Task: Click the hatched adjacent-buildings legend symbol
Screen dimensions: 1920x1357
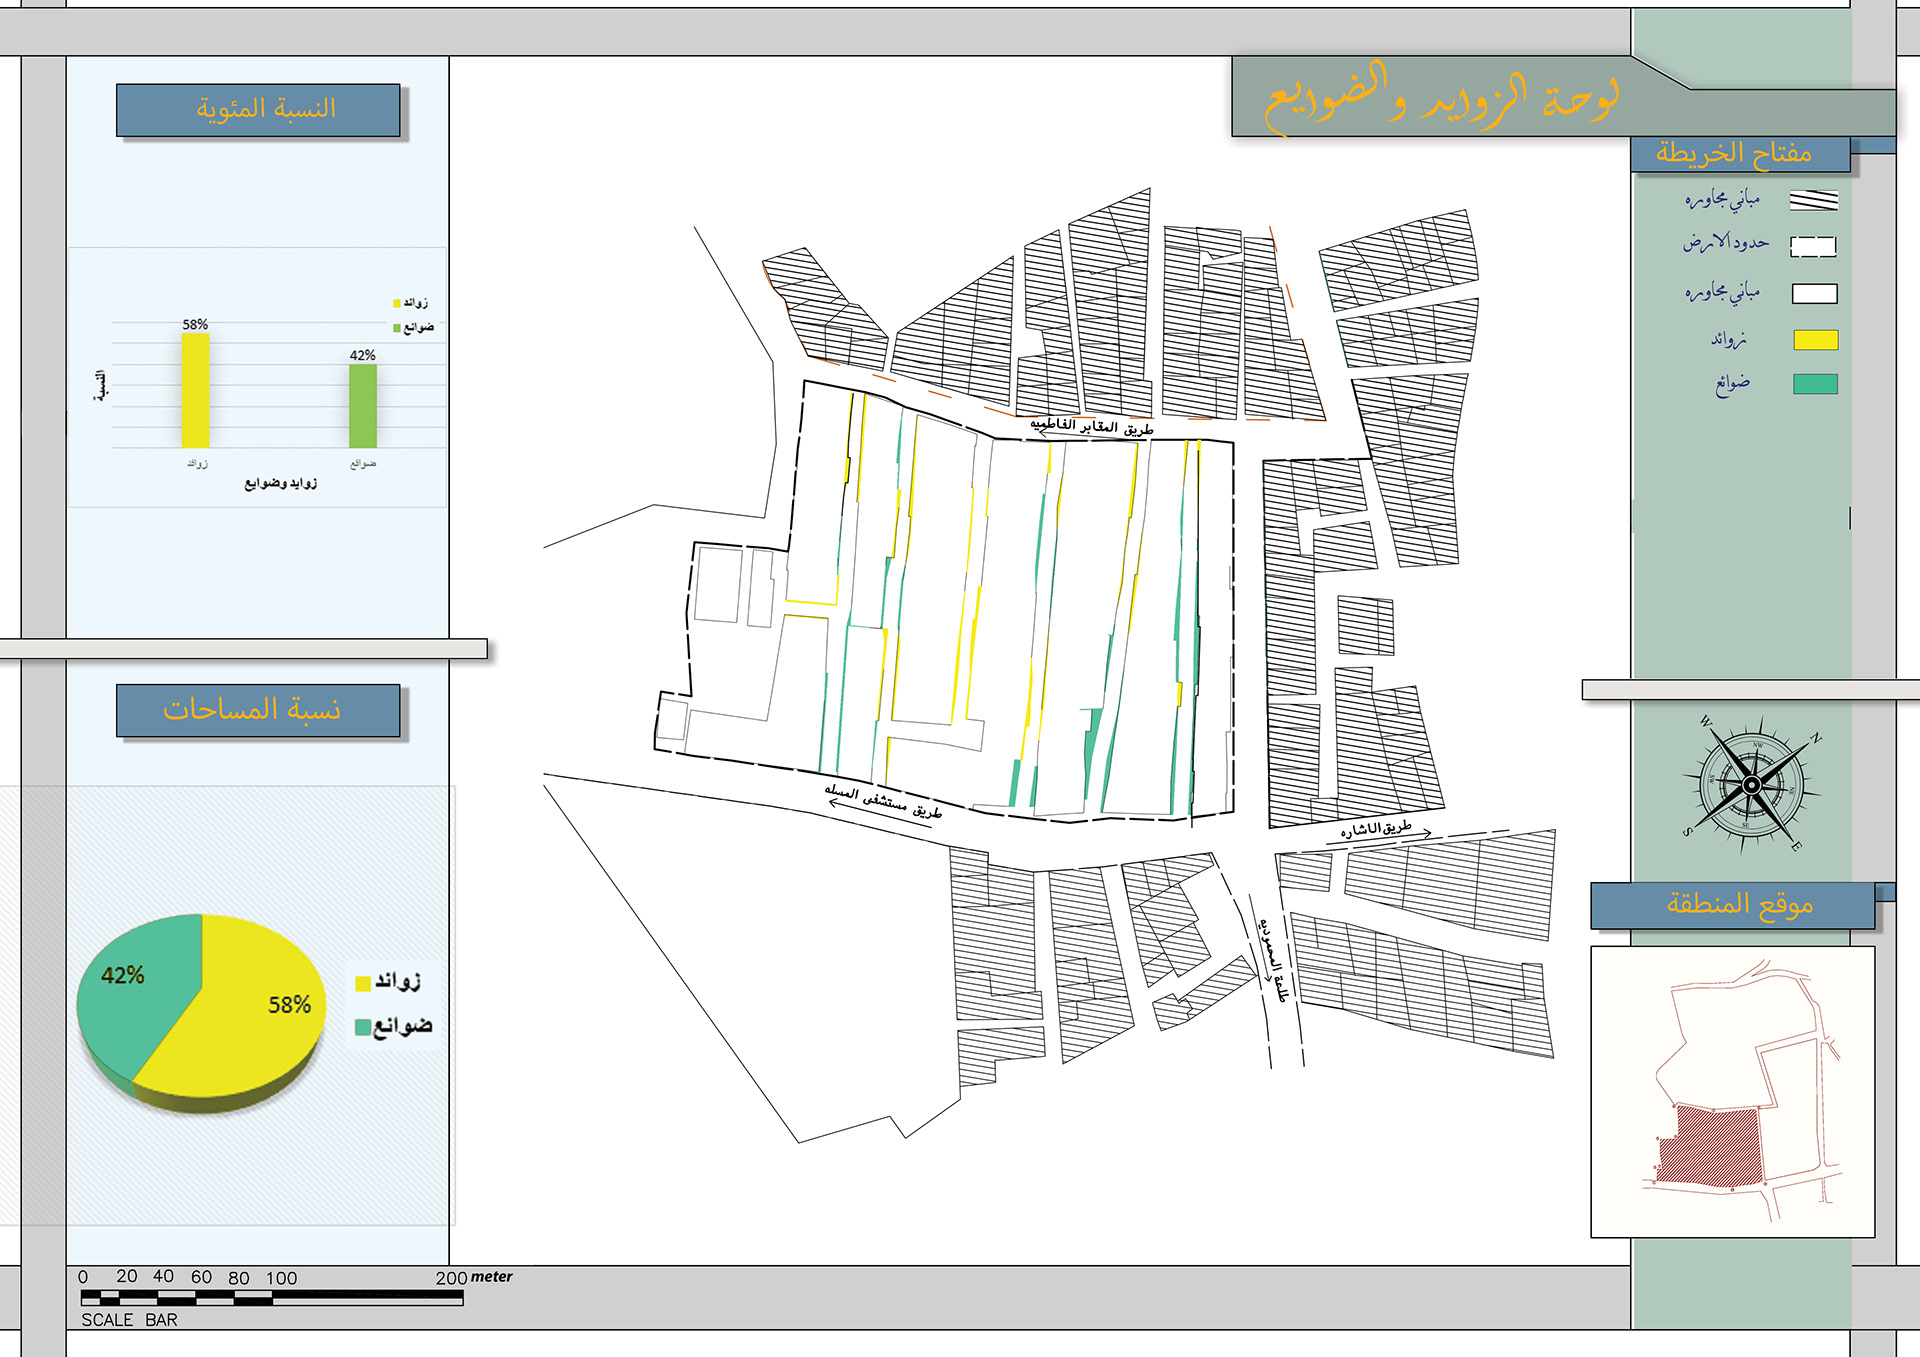Action: [1813, 201]
